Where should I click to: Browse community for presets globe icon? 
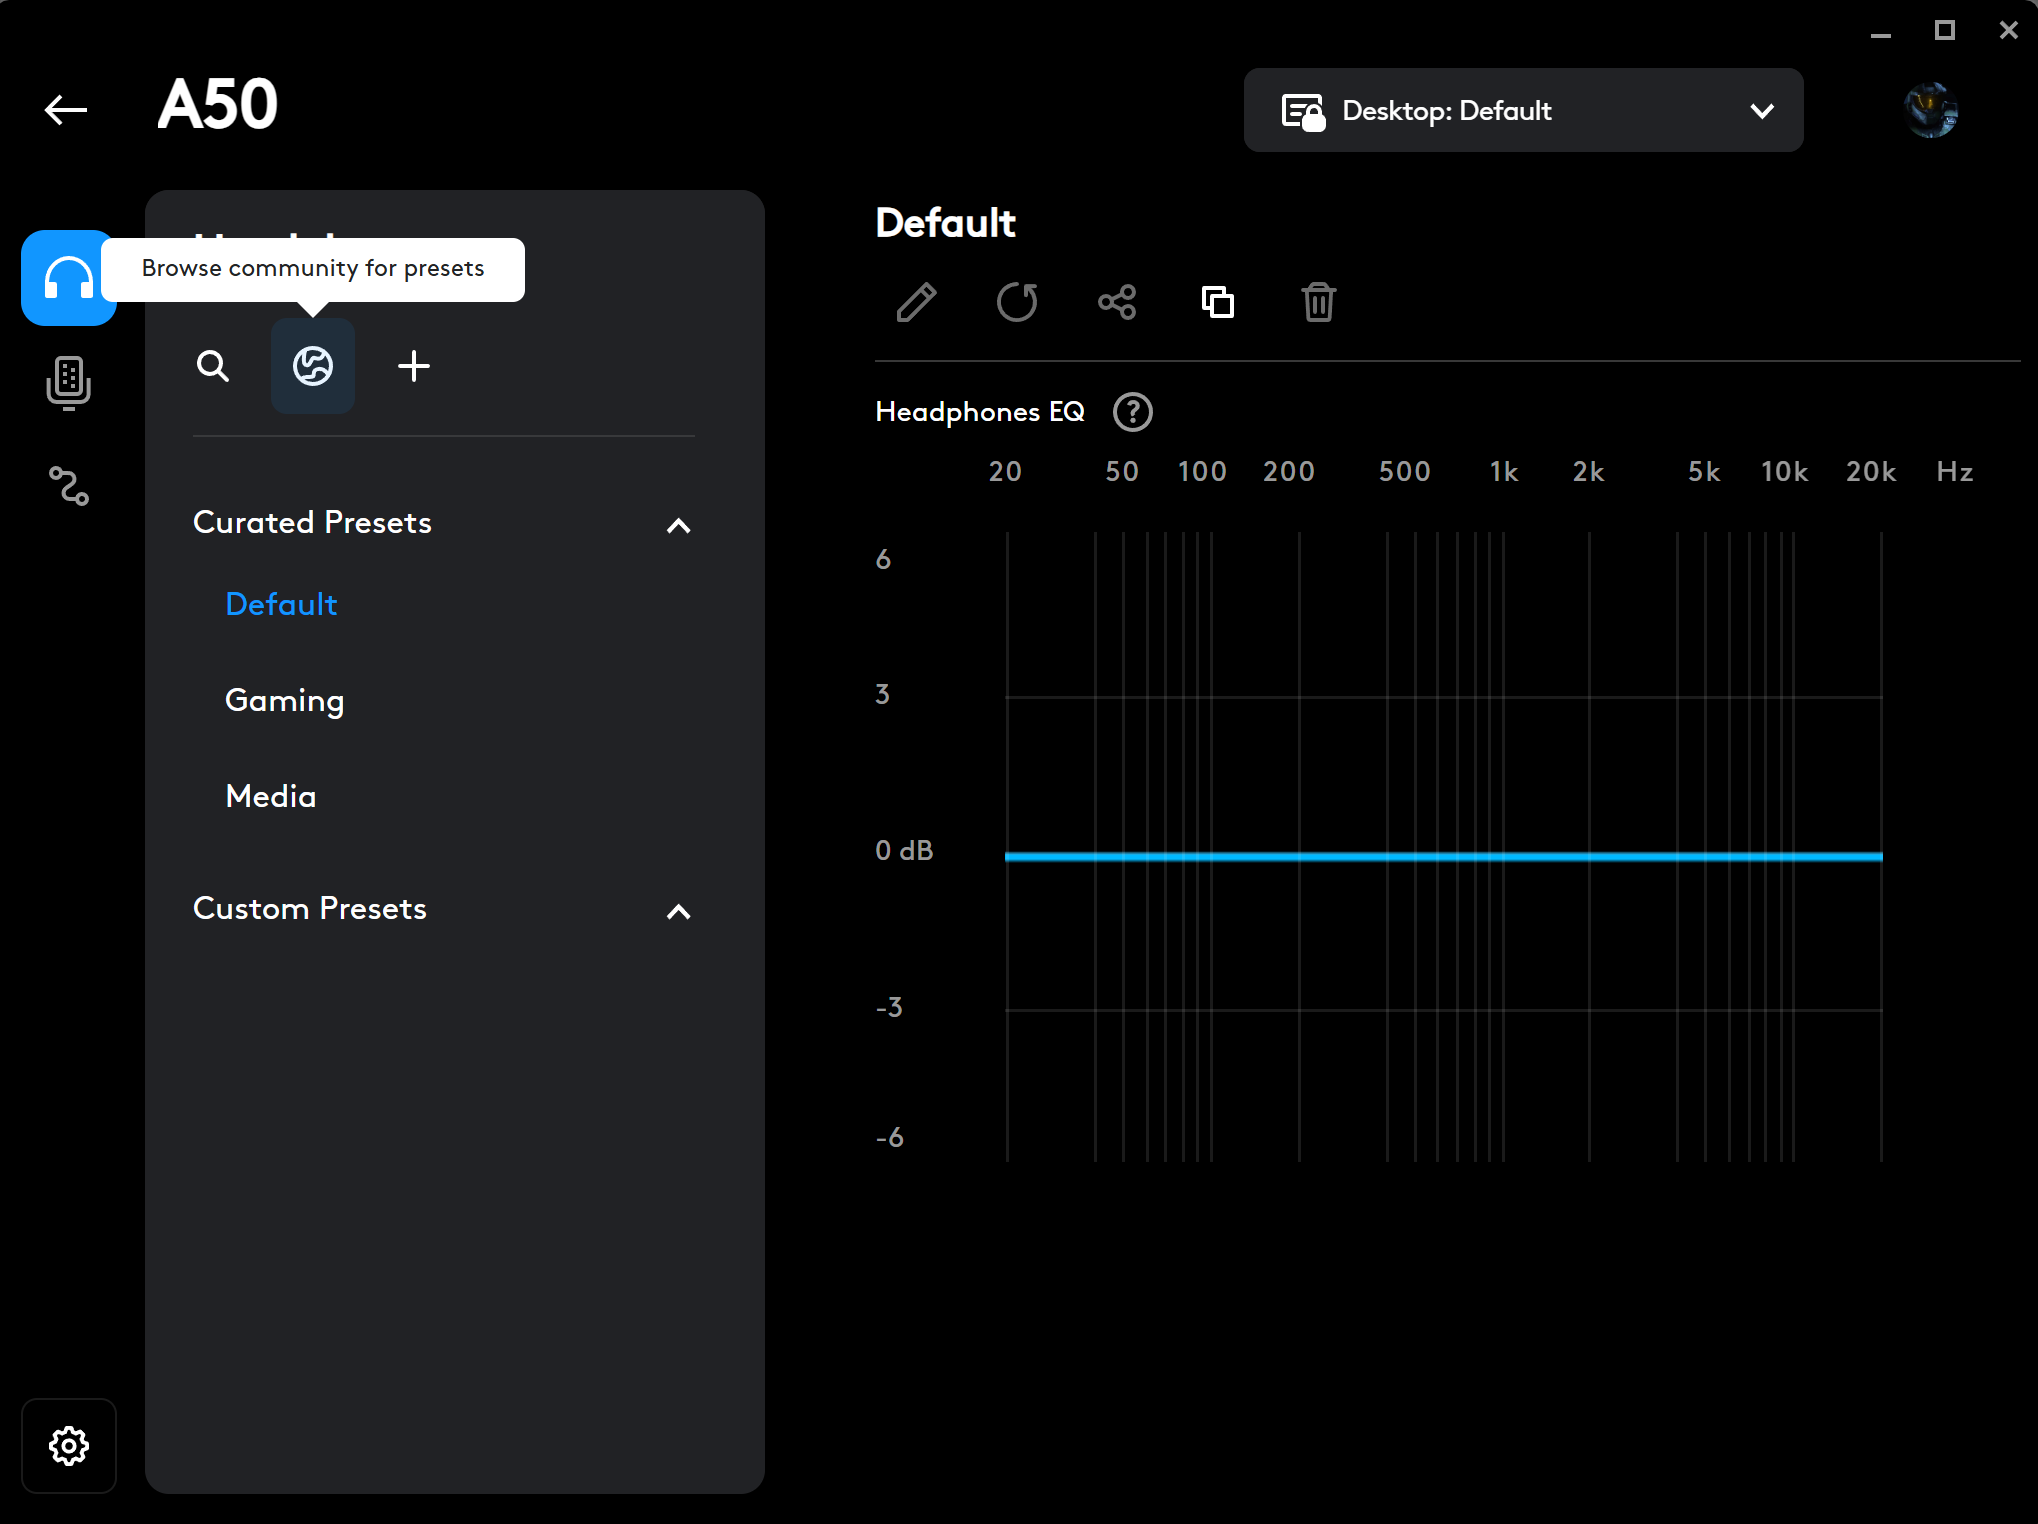[x=313, y=366]
